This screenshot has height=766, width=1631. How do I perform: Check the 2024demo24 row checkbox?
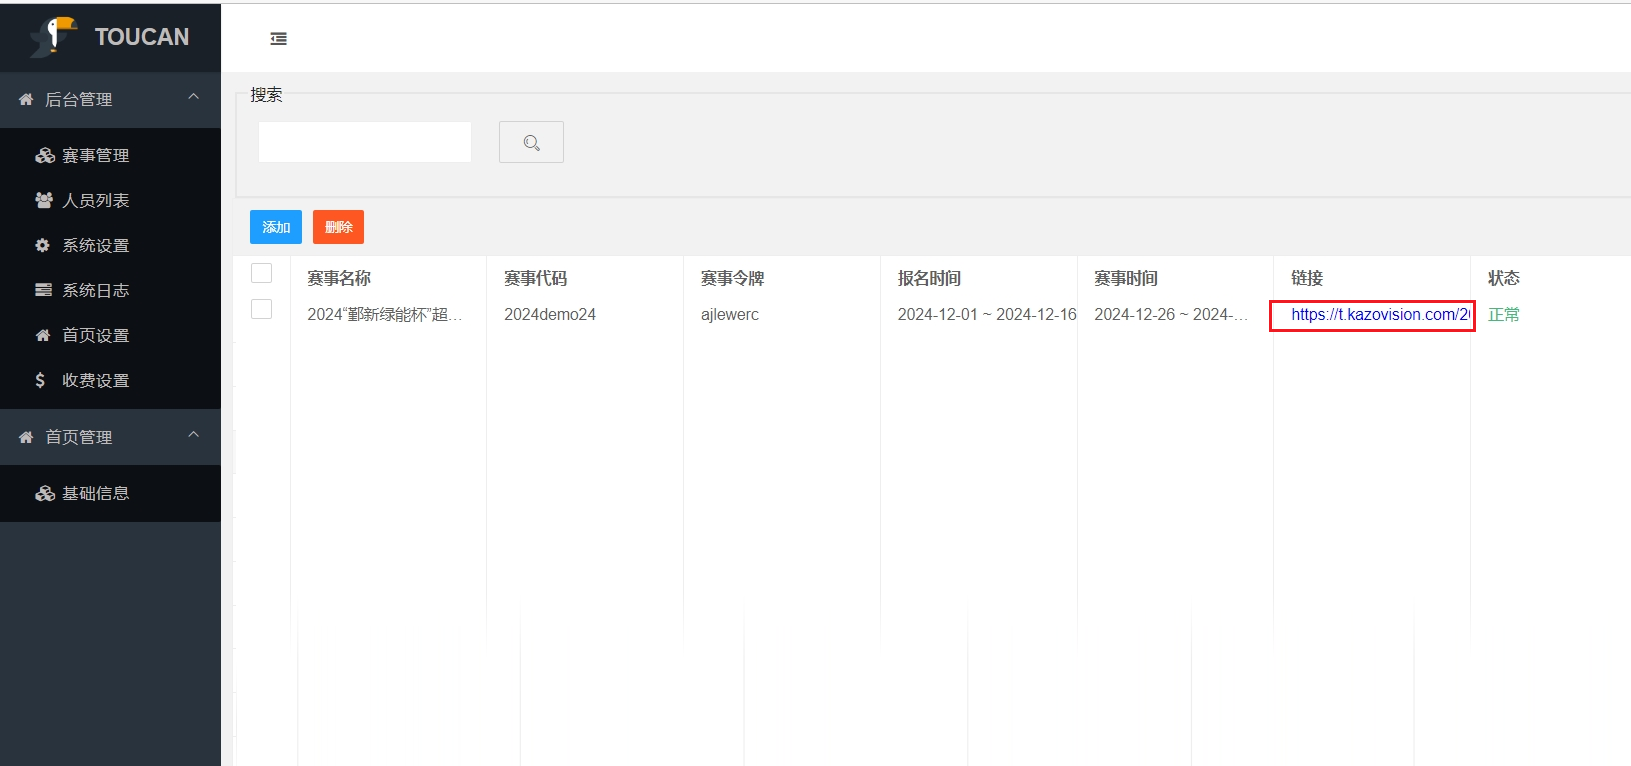pyautogui.click(x=262, y=309)
